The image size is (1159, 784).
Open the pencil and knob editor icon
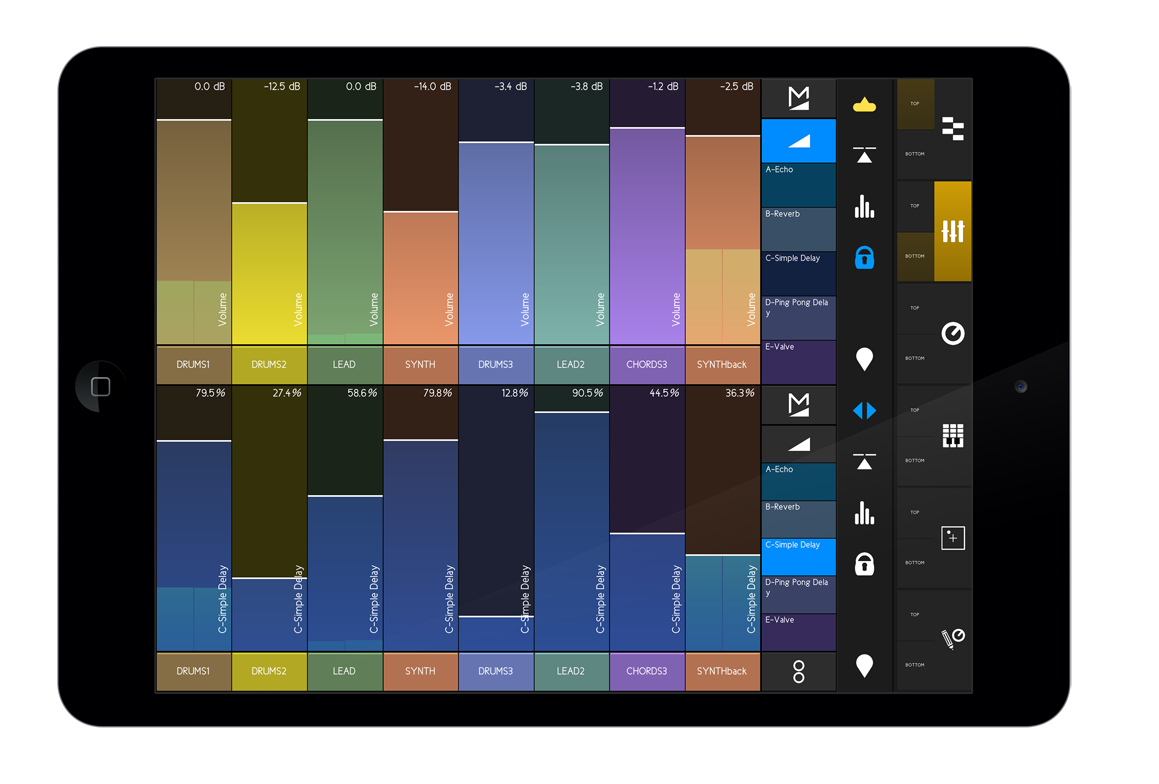tap(952, 640)
